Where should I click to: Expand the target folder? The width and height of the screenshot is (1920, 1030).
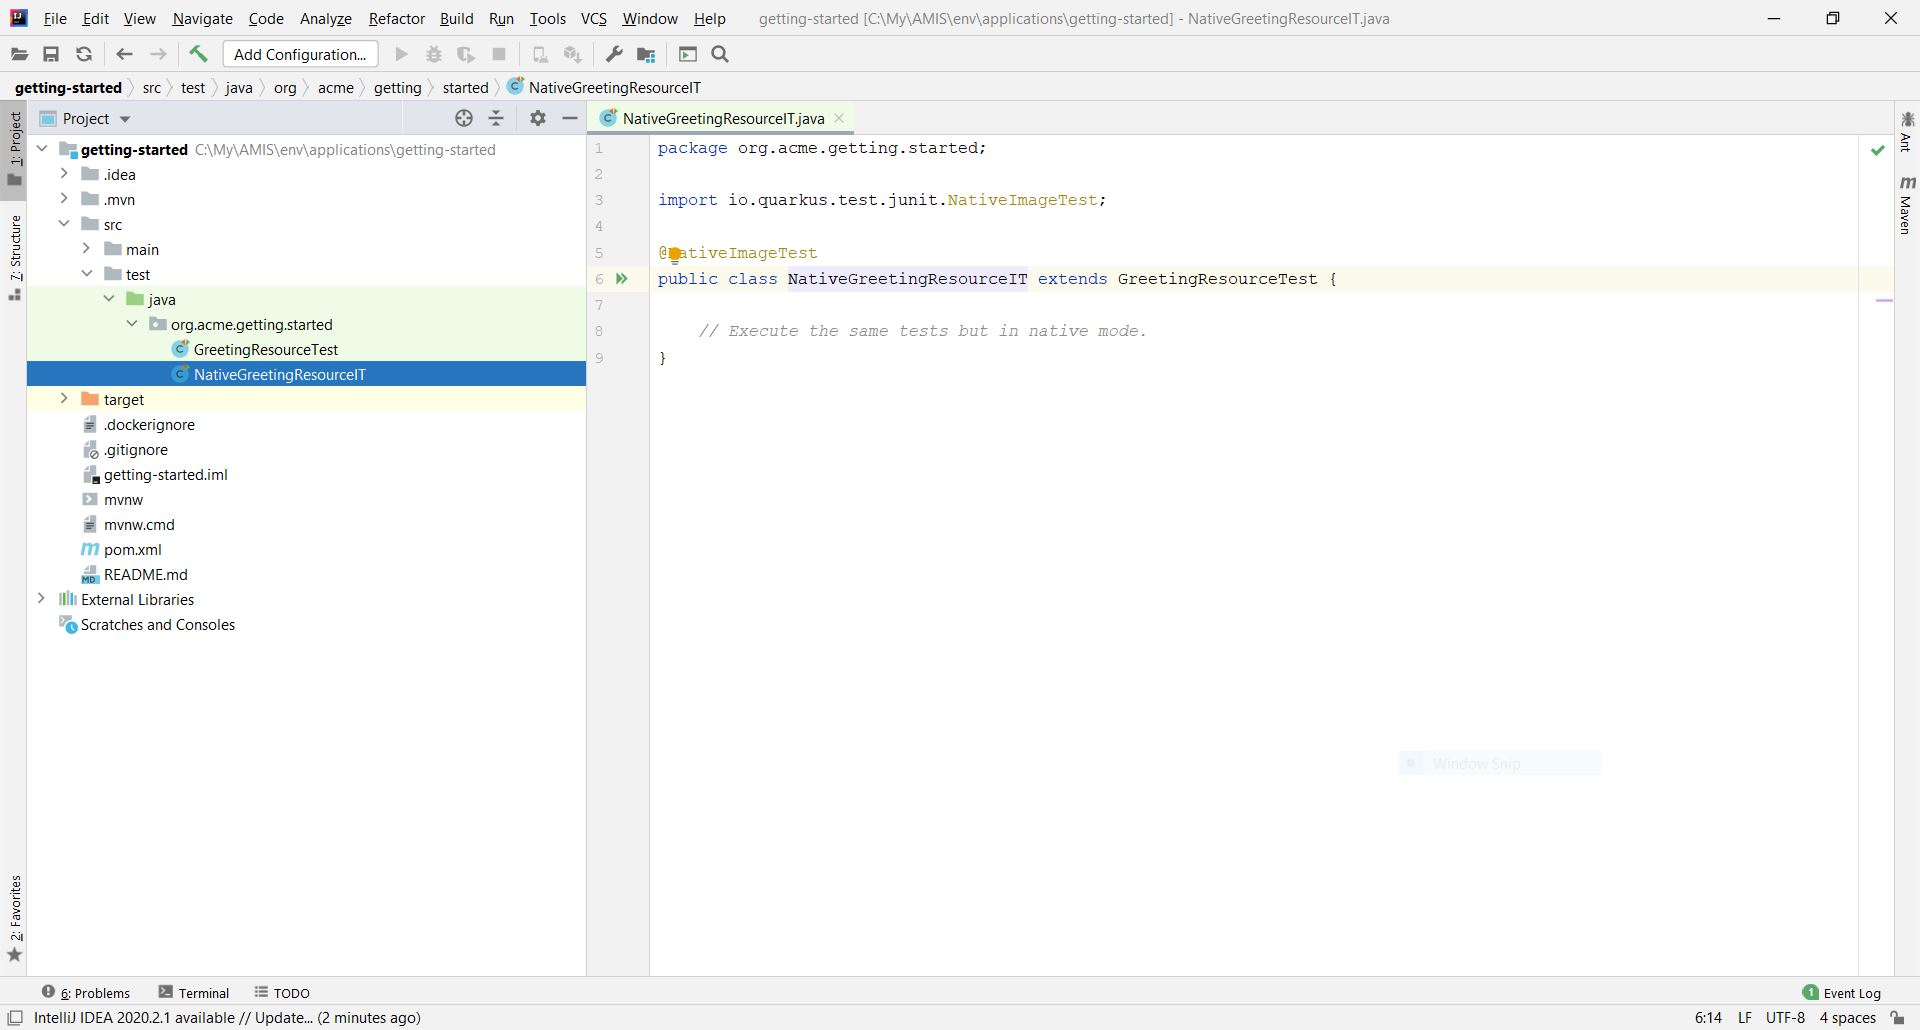point(64,399)
